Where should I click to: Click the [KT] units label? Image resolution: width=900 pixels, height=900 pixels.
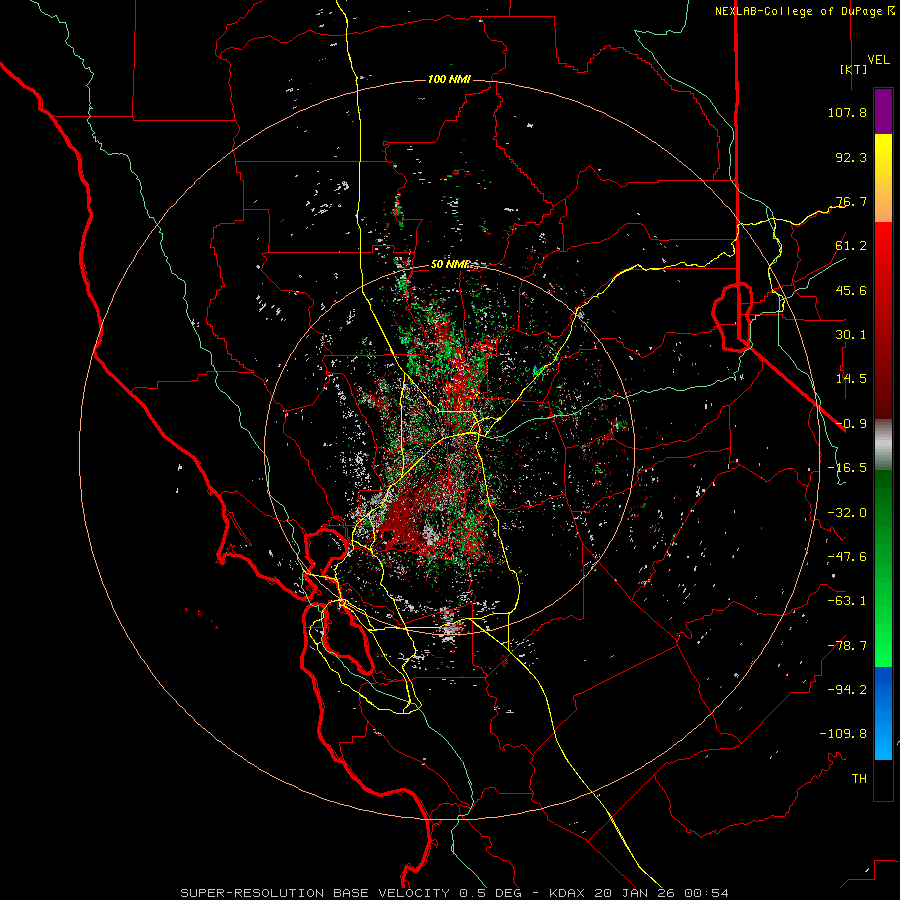click(x=853, y=69)
